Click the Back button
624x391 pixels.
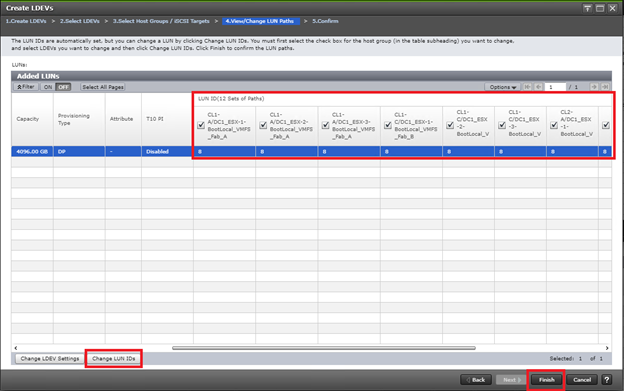(476, 380)
